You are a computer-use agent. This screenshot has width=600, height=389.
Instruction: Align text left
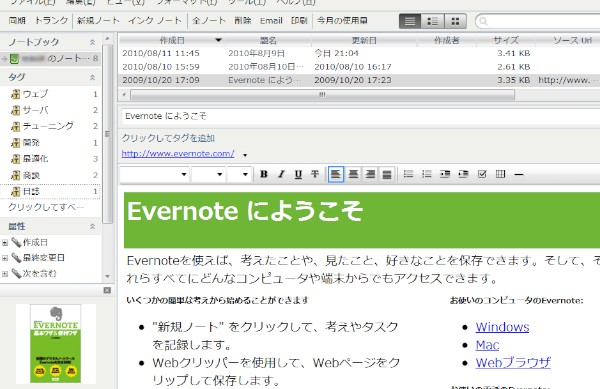336,174
